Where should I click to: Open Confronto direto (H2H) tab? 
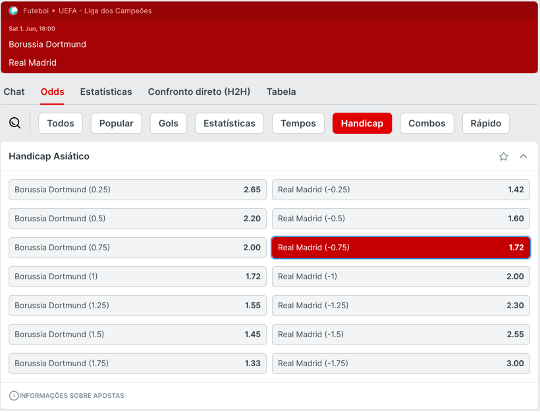(199, 92)
